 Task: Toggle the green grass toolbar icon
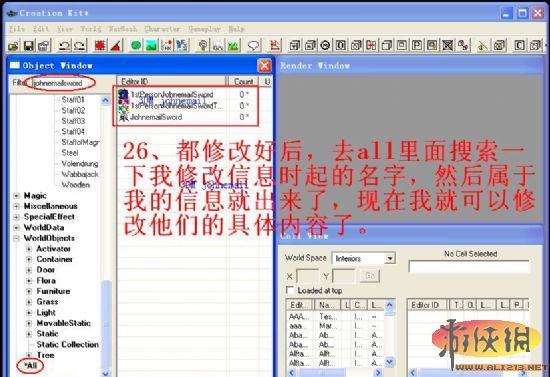233,46
